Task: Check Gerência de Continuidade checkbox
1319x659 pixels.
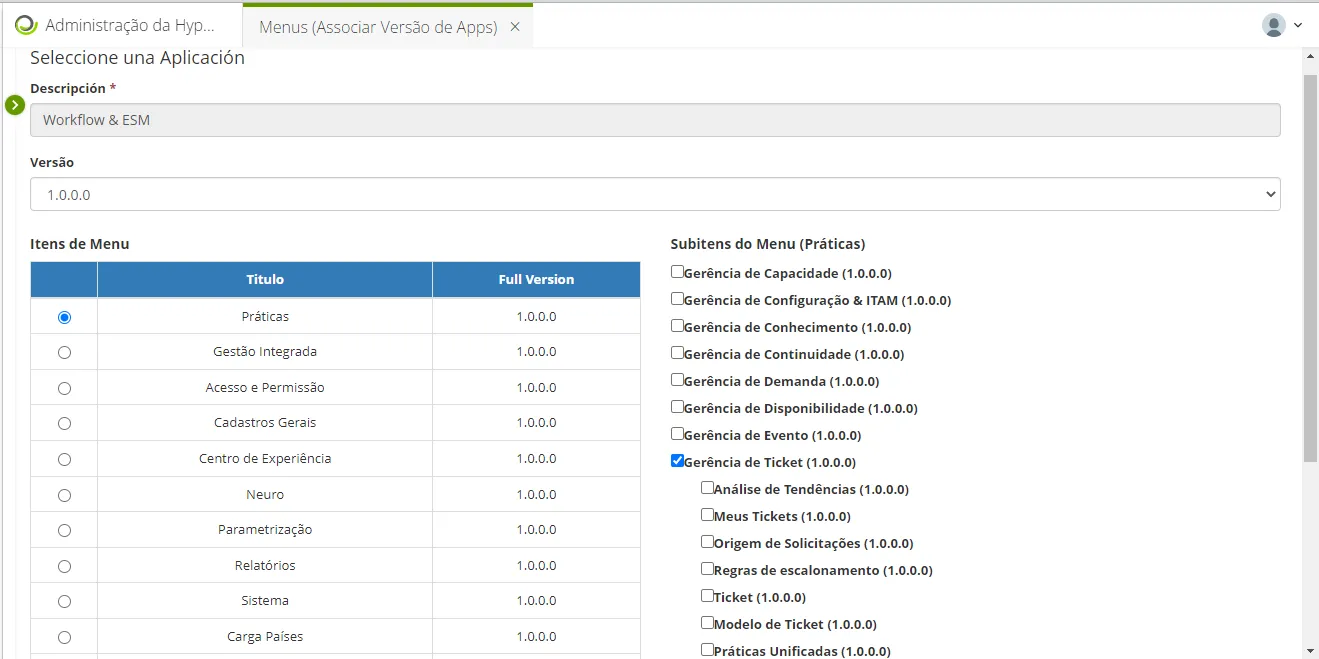Action: [677, 353]
